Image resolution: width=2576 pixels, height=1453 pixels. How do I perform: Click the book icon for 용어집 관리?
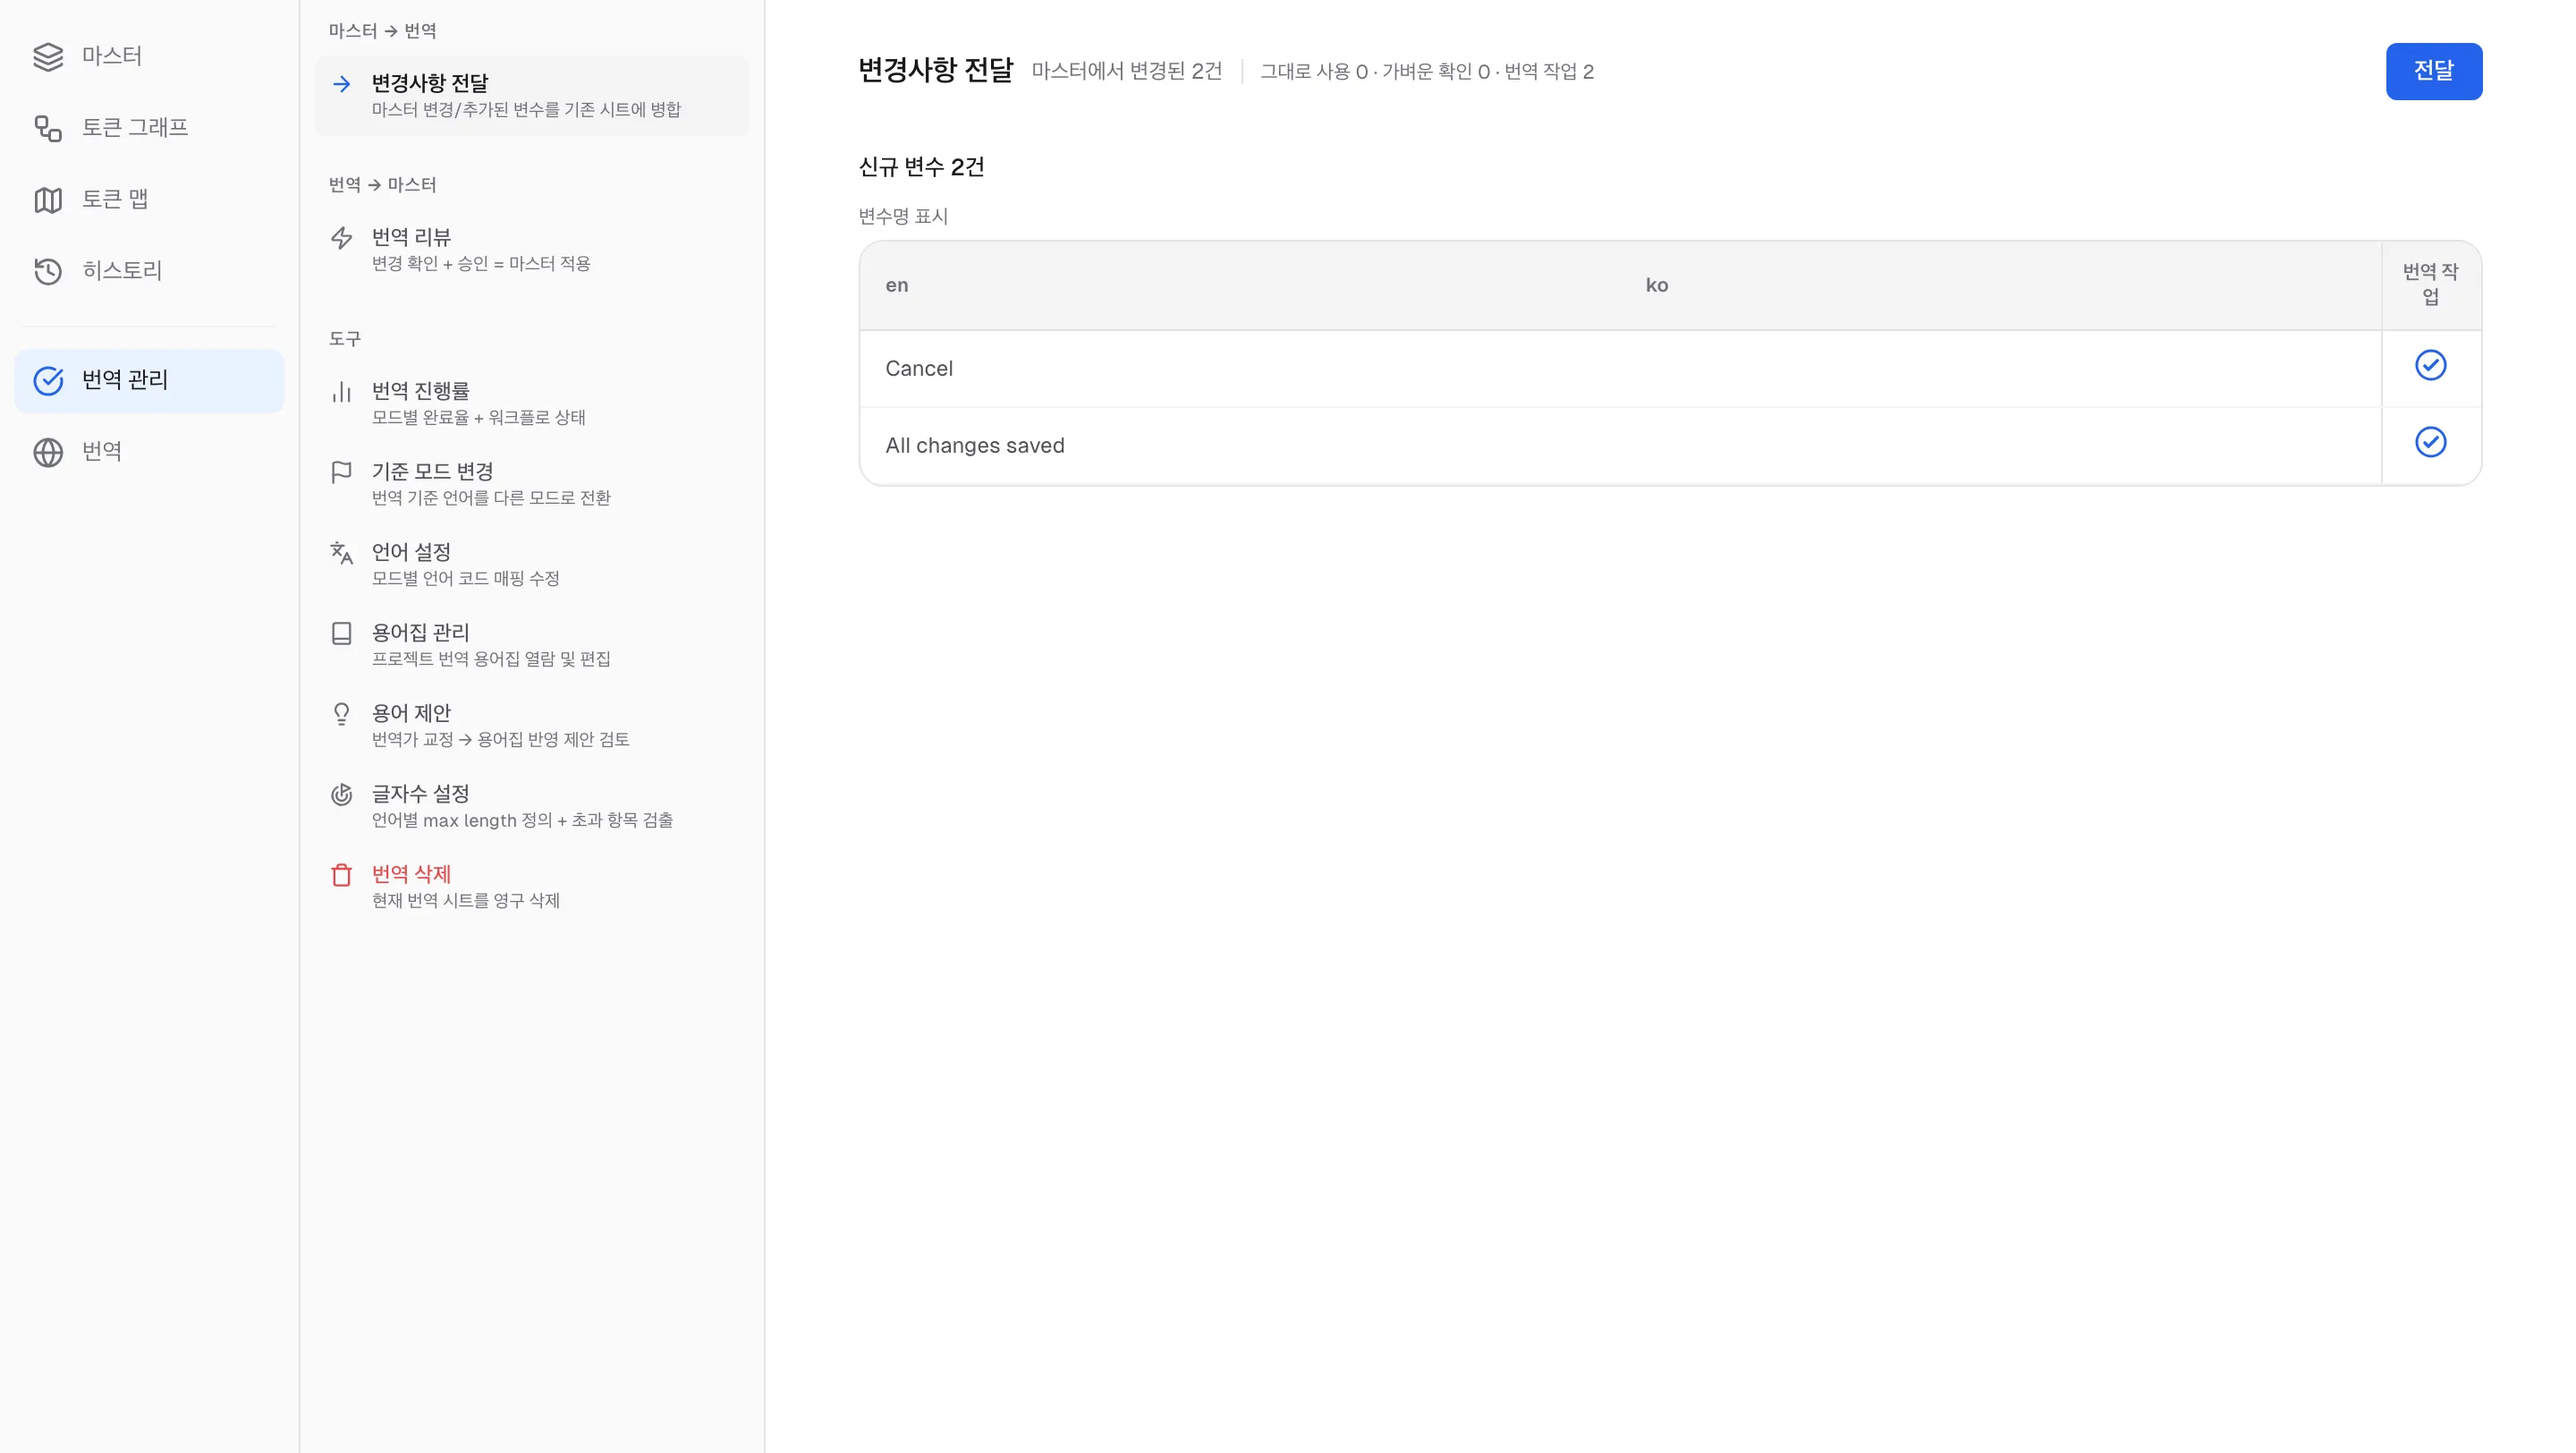tap(342, 633)
